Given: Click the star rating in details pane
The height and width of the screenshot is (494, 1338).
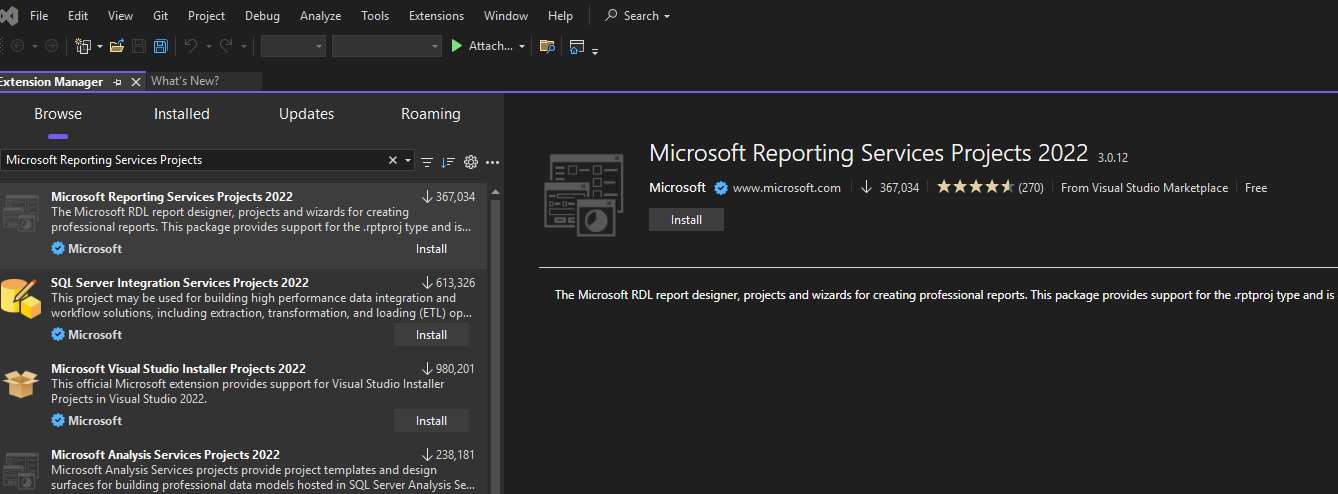Looking at the screenshot, I should coord(975,187).
